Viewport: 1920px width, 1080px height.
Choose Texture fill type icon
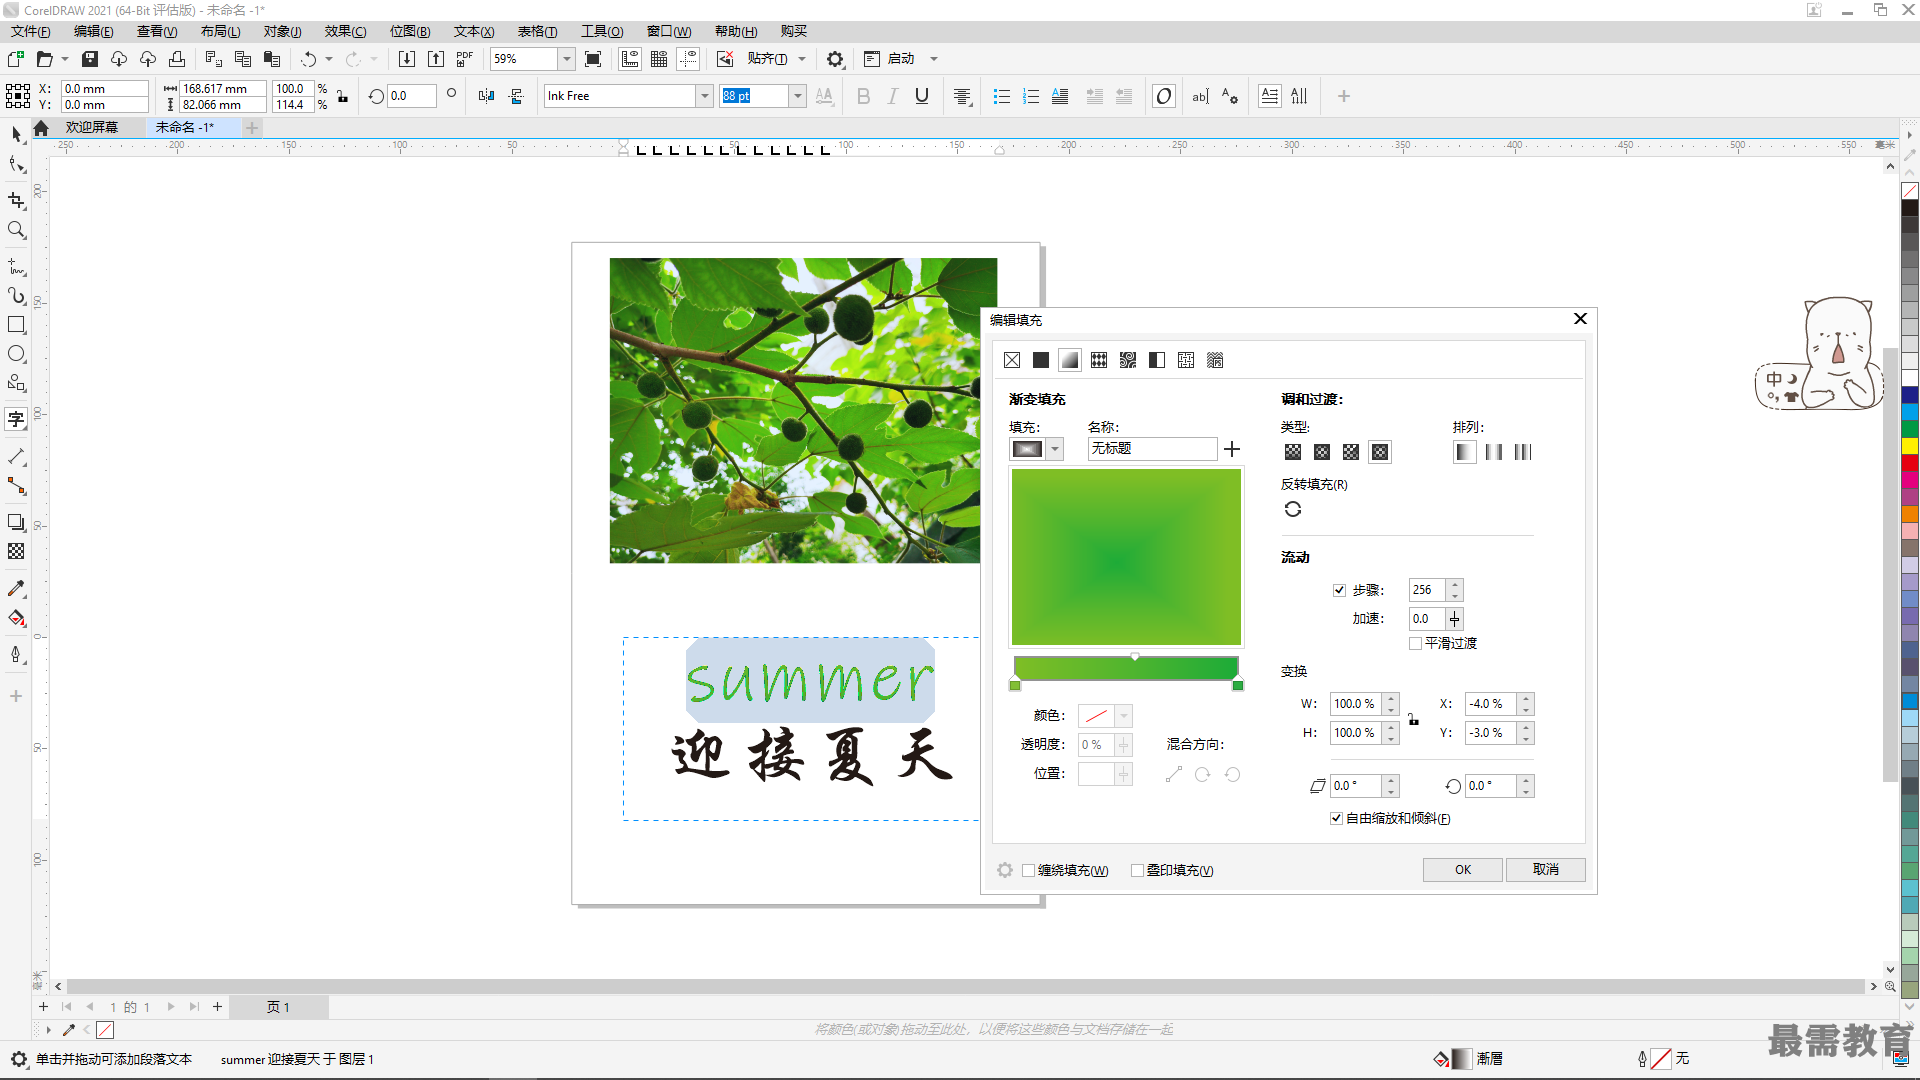[1186, 360]
